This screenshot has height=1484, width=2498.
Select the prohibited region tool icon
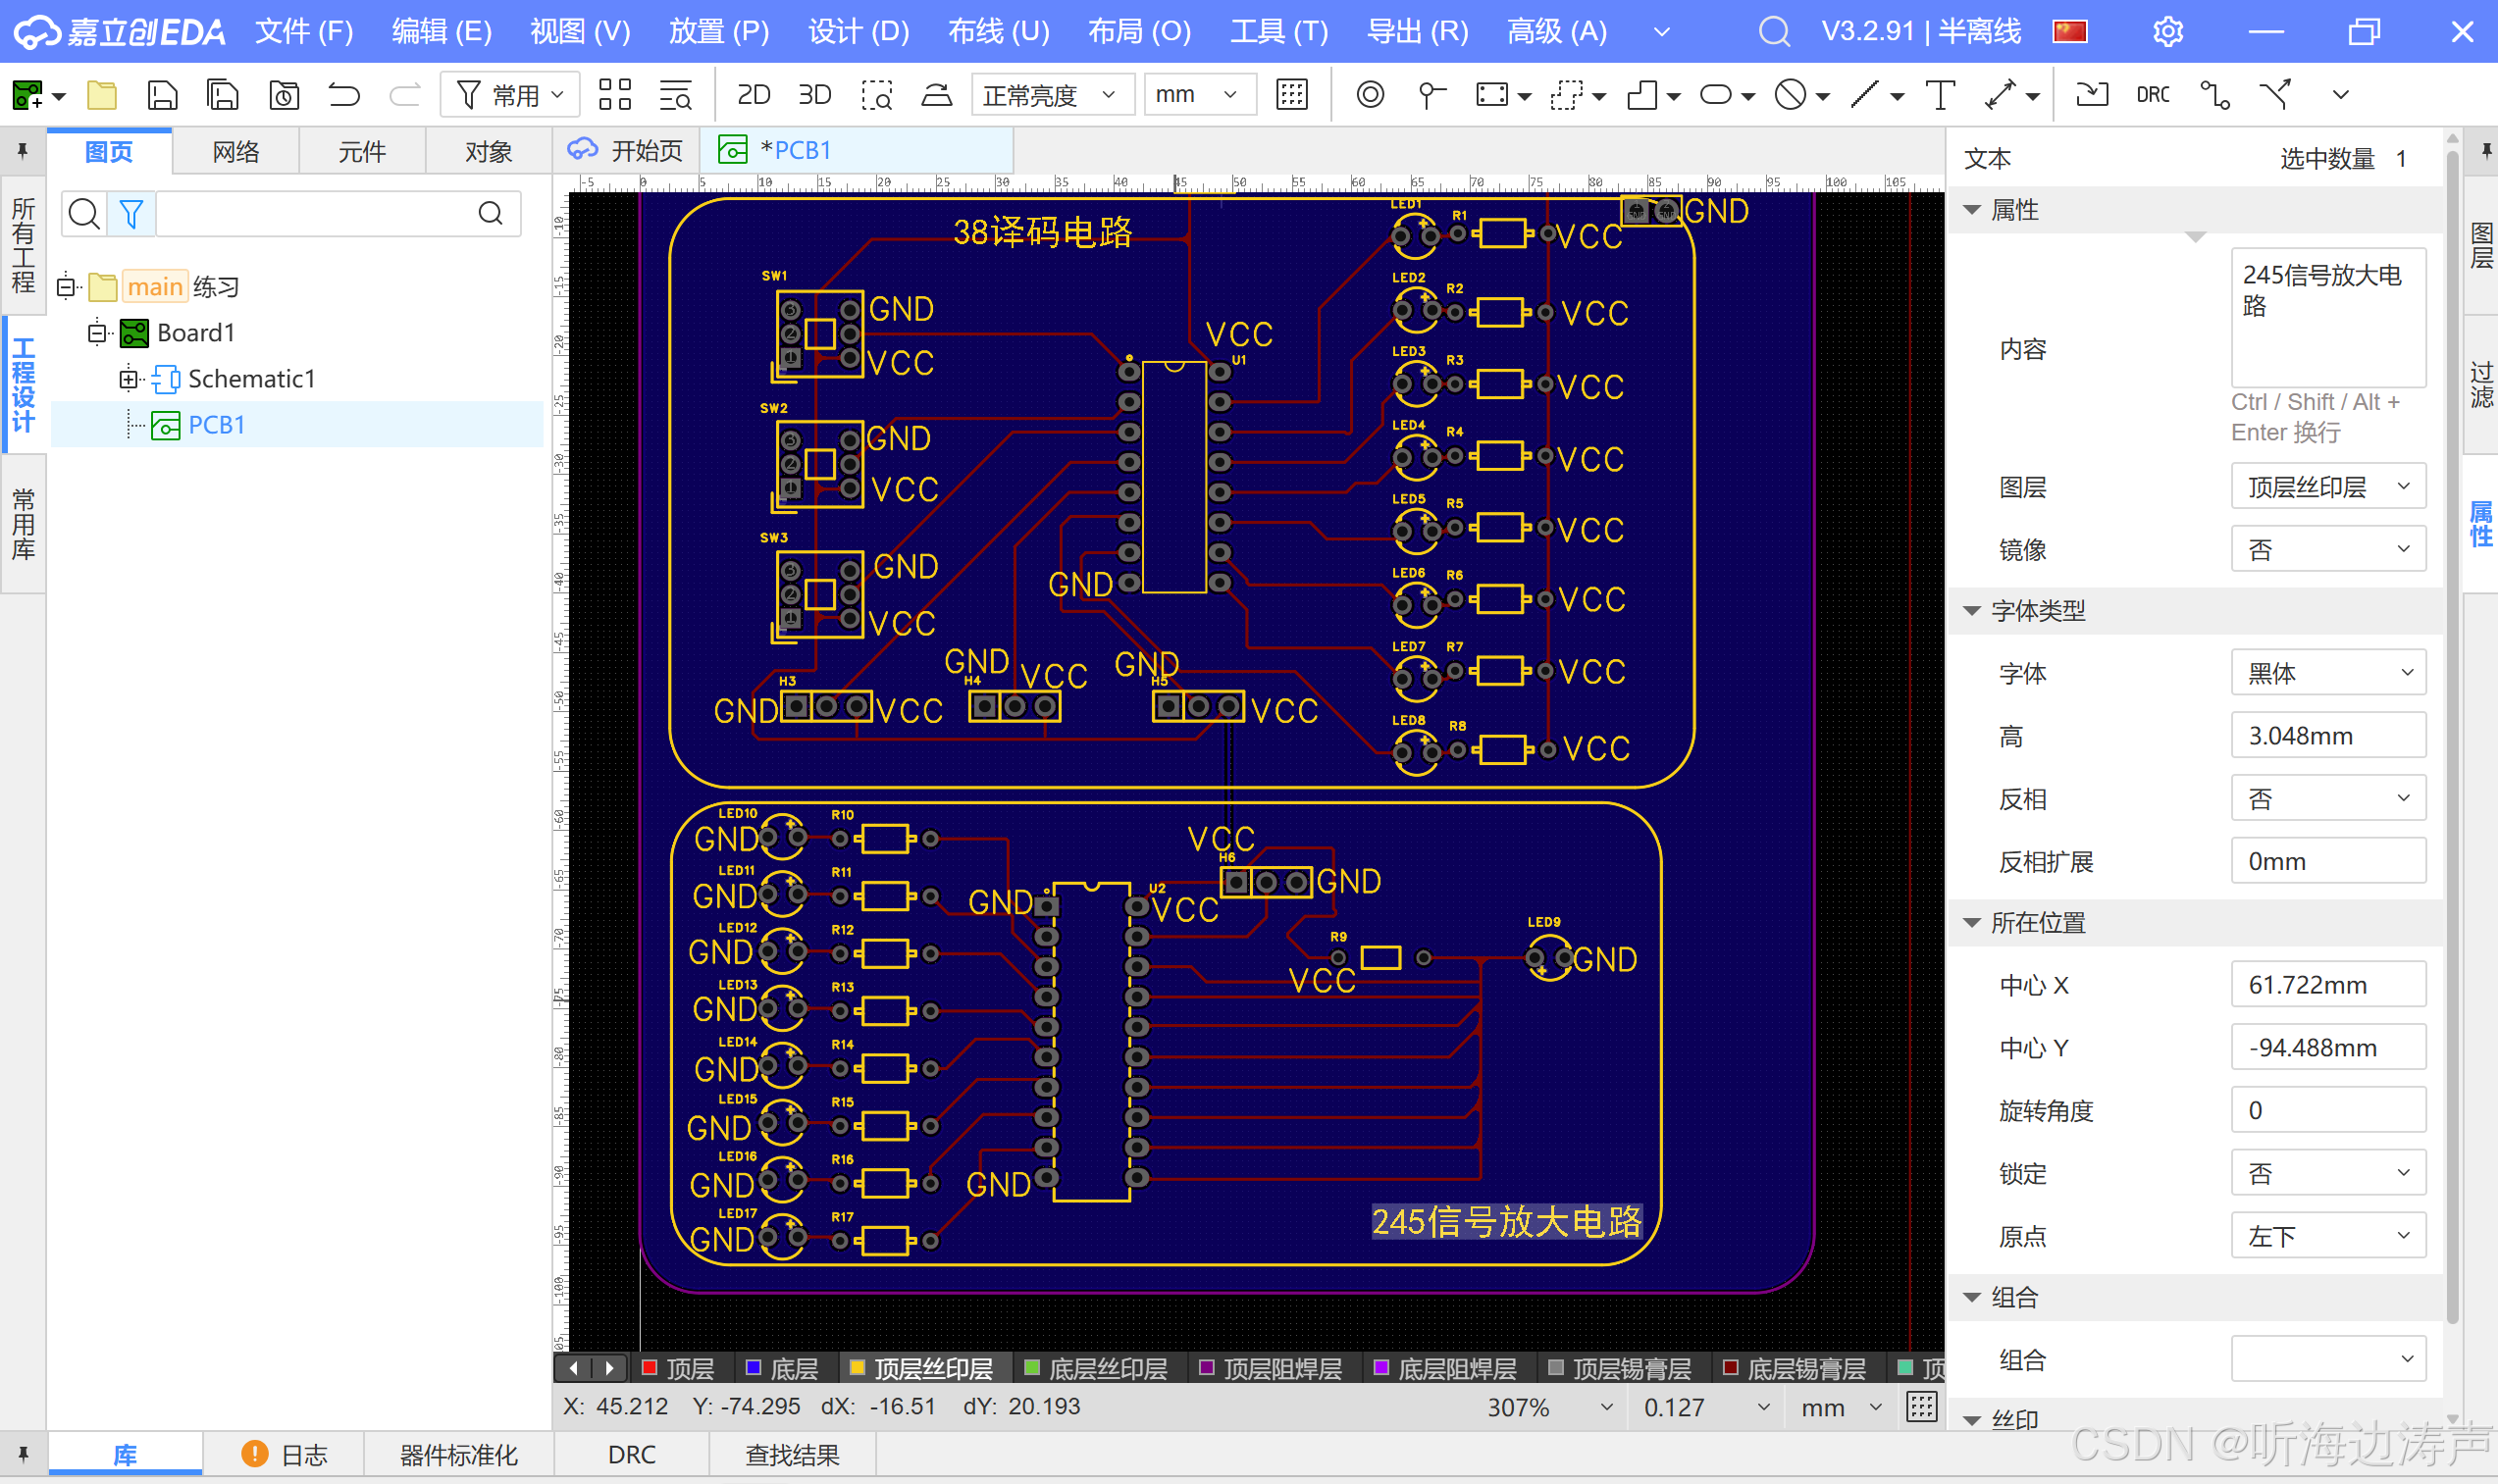[x=1790, y=95]
